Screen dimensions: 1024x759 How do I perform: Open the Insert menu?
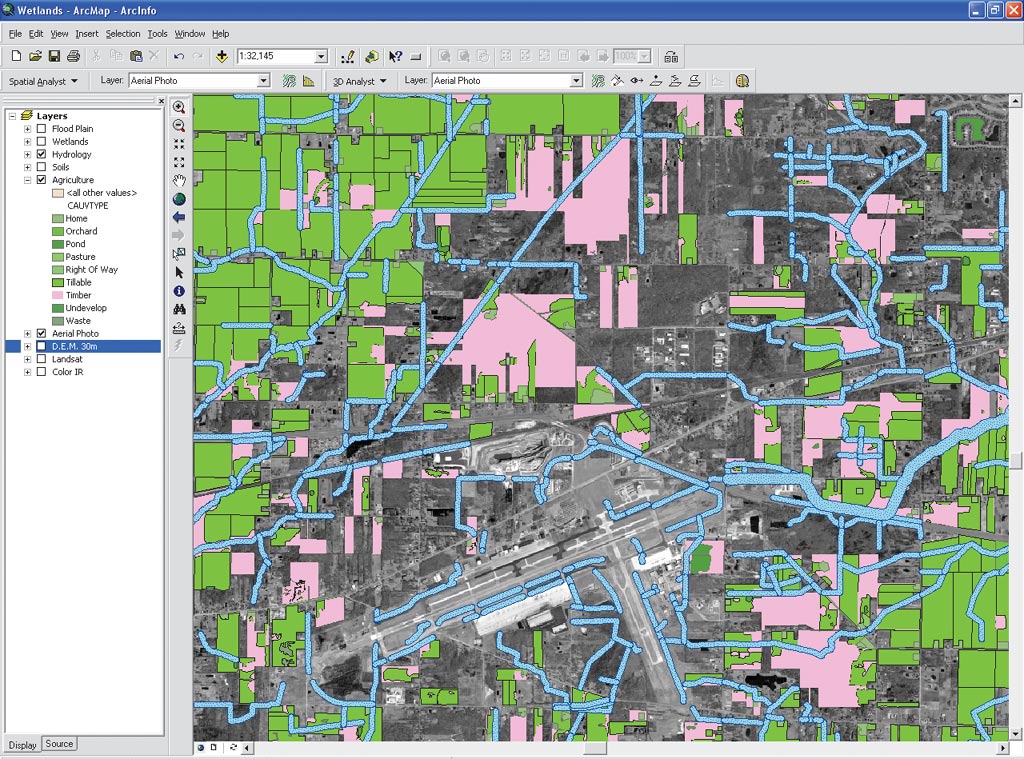87,33
